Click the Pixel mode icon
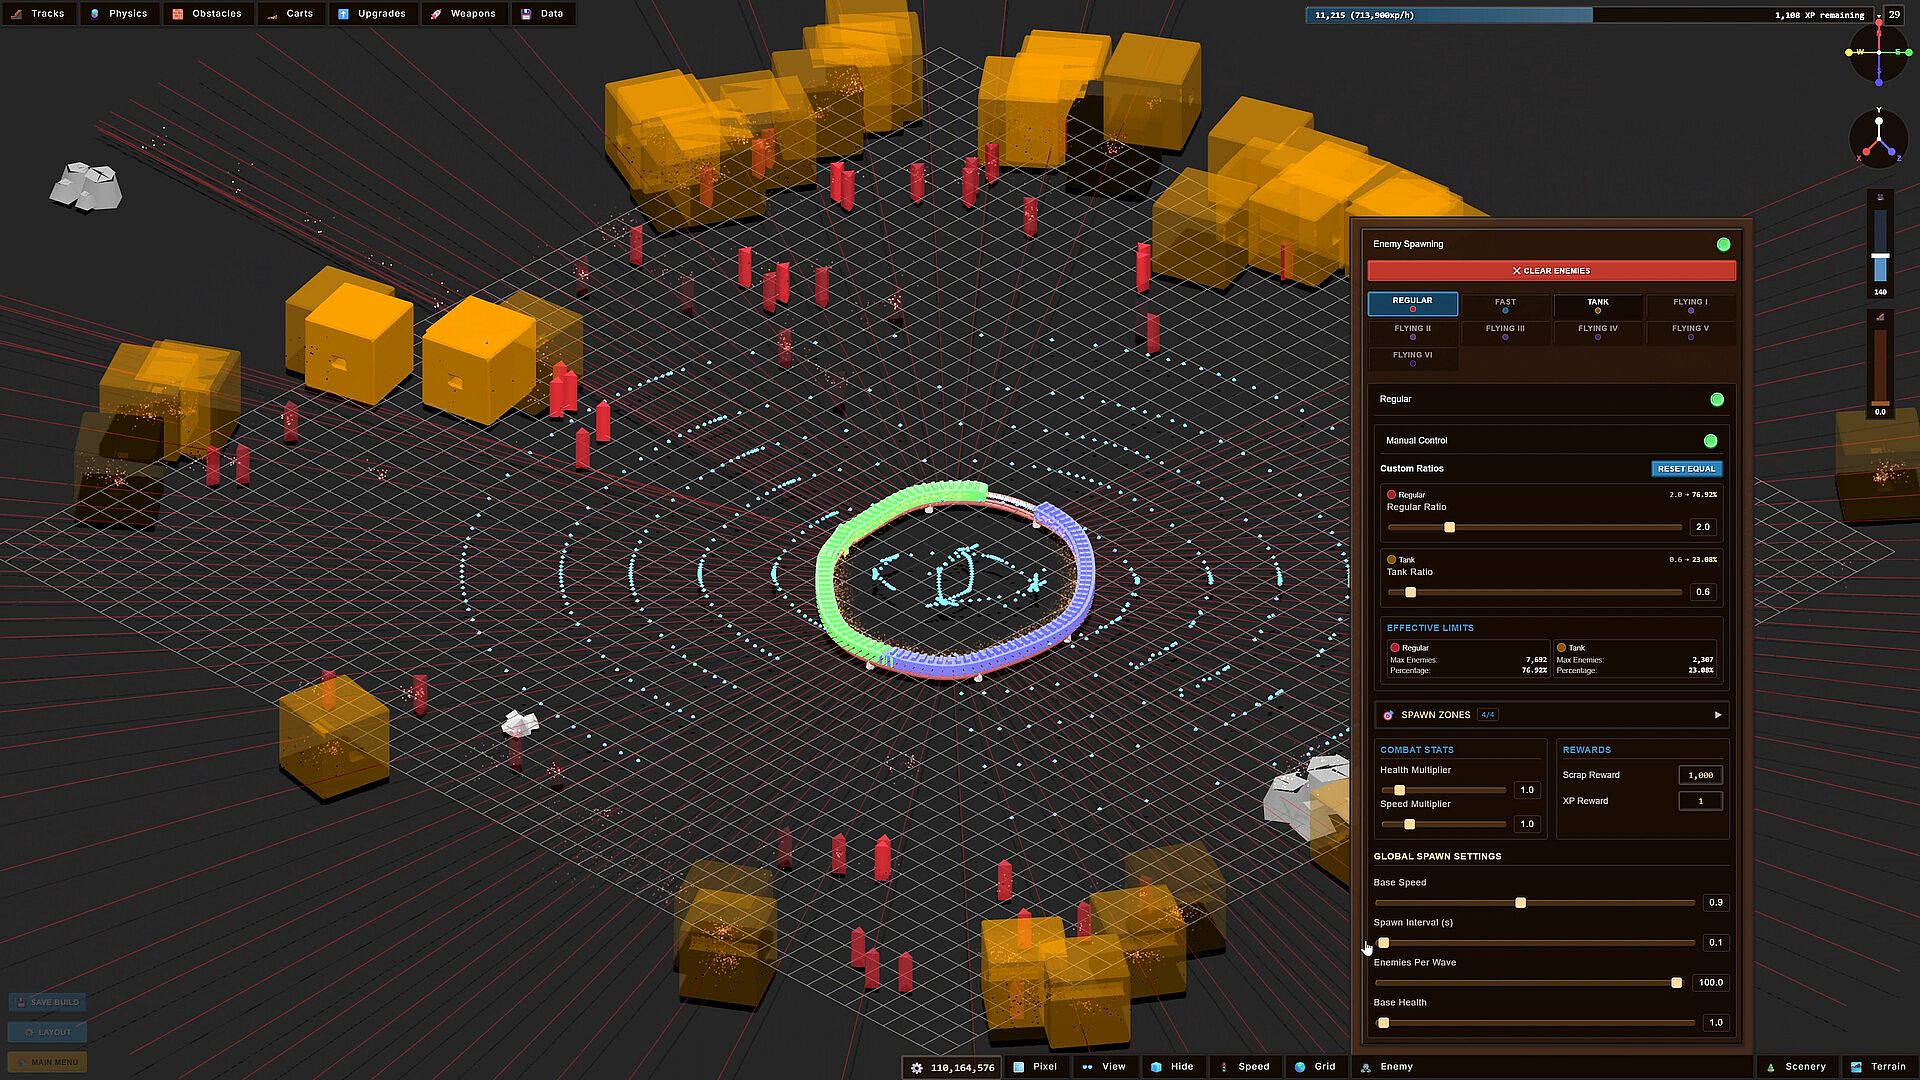Viewport: 1920px width, 1080px height. (1019, 1067)
